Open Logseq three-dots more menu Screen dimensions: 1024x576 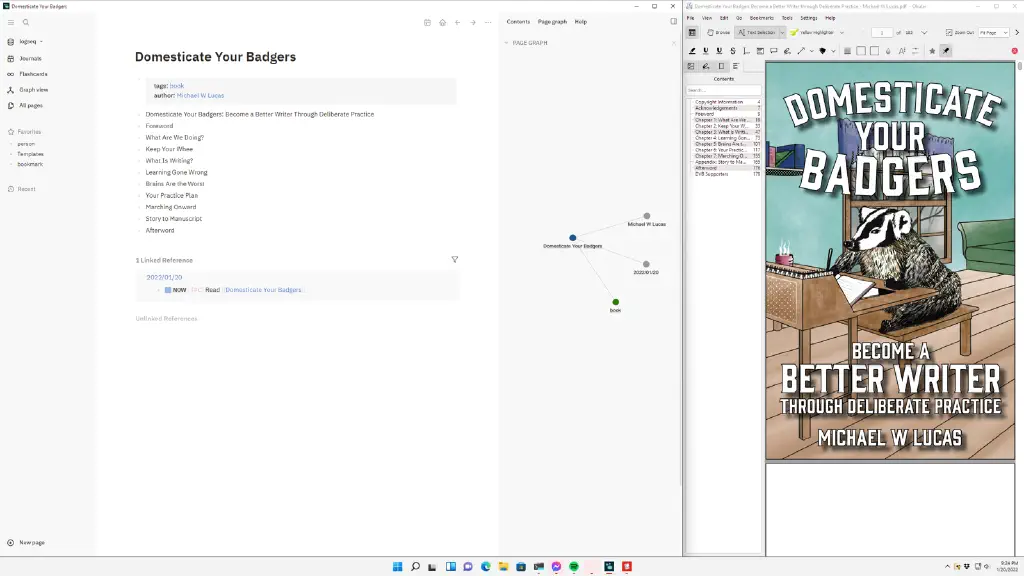click(488, 22)
